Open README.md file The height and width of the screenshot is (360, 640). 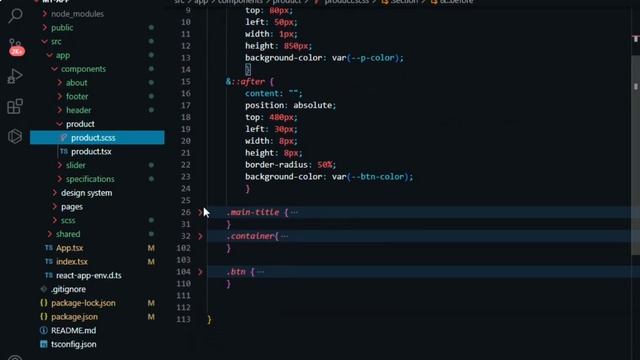pos(73,330)
